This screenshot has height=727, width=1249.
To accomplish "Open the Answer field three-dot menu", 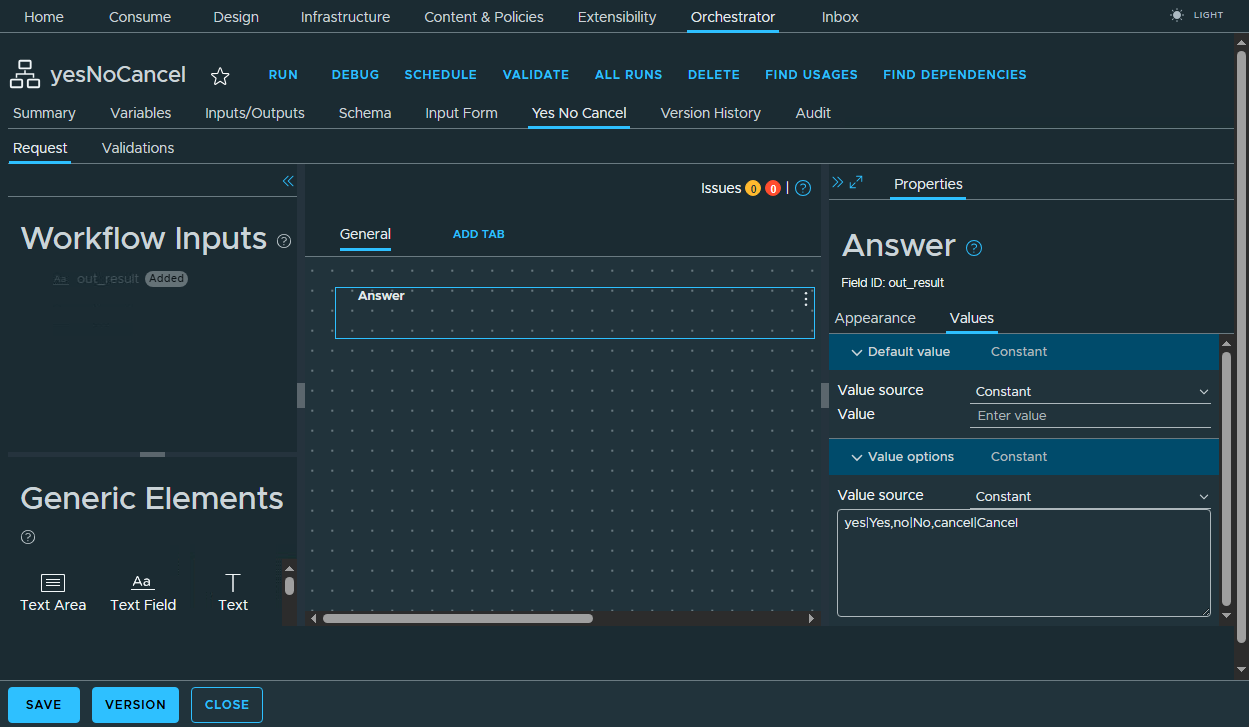I will point(806,299).
